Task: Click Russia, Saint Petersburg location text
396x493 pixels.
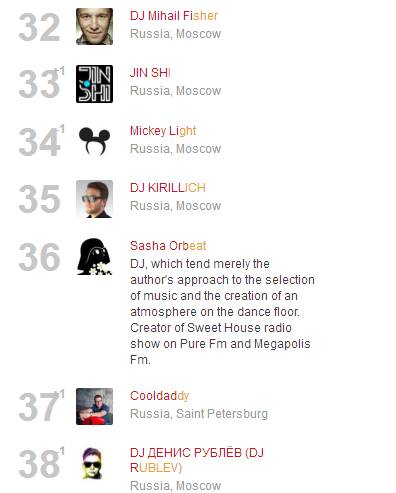Action: pyautogui.click(x=199, y=414)
